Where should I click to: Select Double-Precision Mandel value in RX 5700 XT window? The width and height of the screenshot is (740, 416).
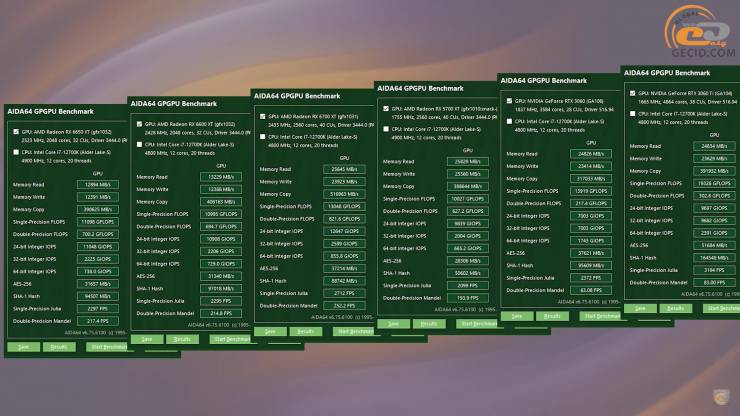(468, 298)
